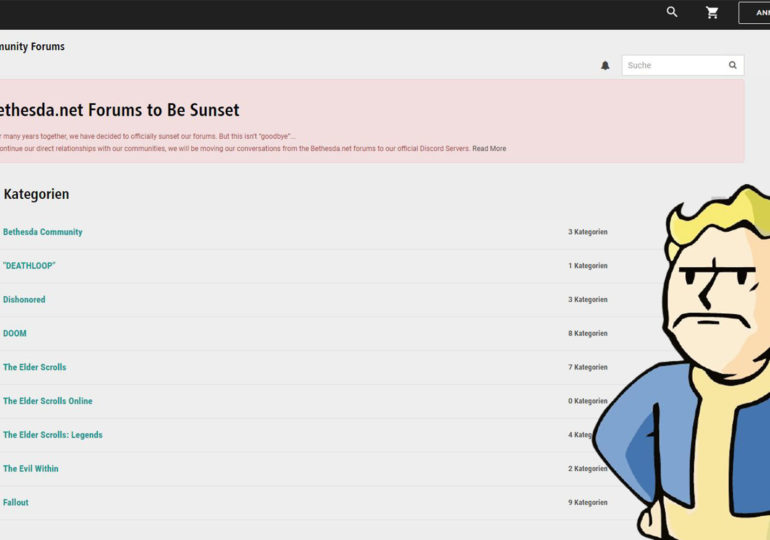Open the DOOM category
Viewport: 770px width, 540px height.
15,333
